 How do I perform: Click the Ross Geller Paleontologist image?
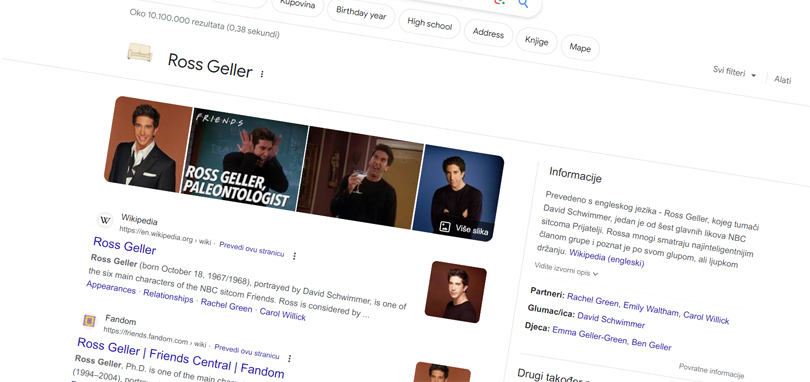click(x=245, y=159)
